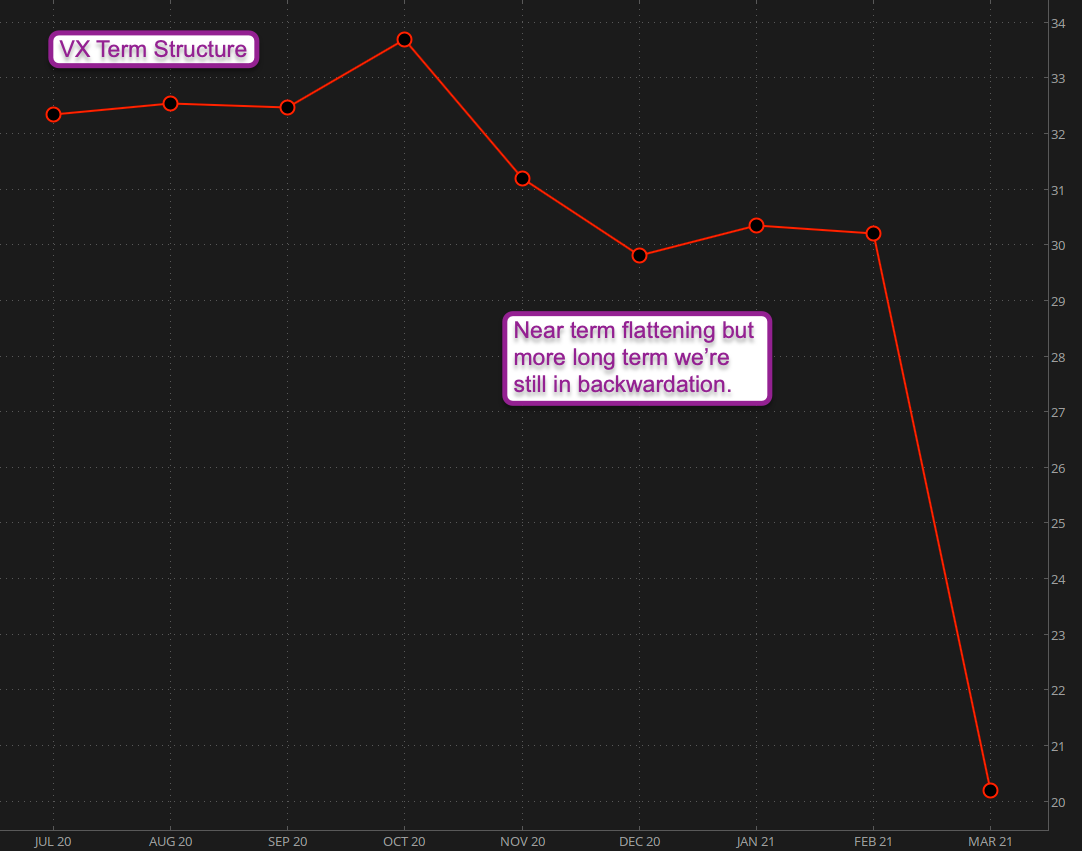1082x851 pixels.
Task: Click the 31 value on price axis
Action: pyautogui.click(x=1058, y=190)
